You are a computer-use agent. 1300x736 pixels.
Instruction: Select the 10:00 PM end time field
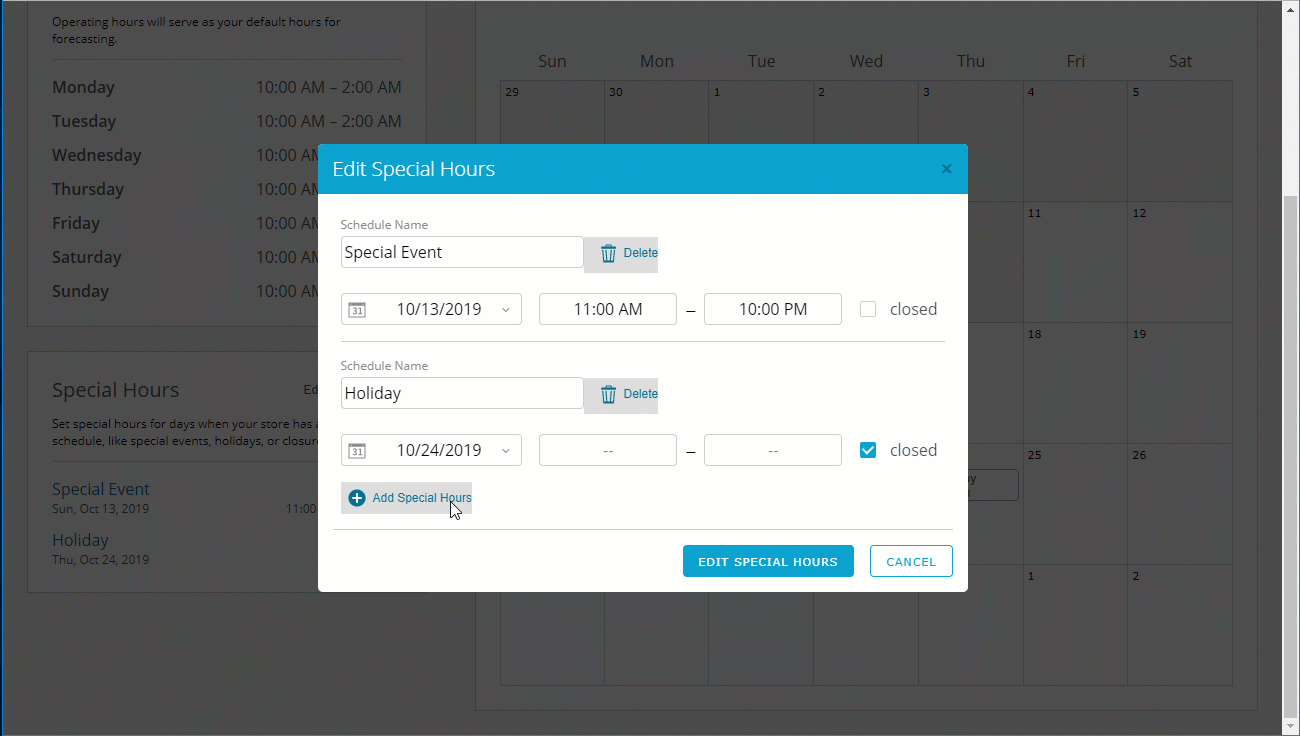(x=772, y=309)
